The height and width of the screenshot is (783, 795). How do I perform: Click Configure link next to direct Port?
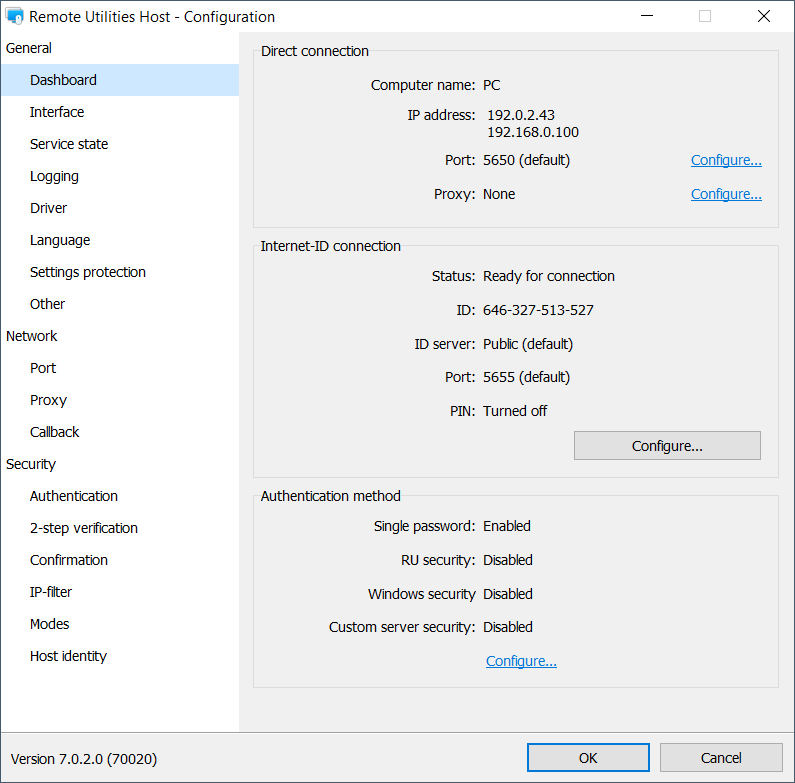coord(726,160)
